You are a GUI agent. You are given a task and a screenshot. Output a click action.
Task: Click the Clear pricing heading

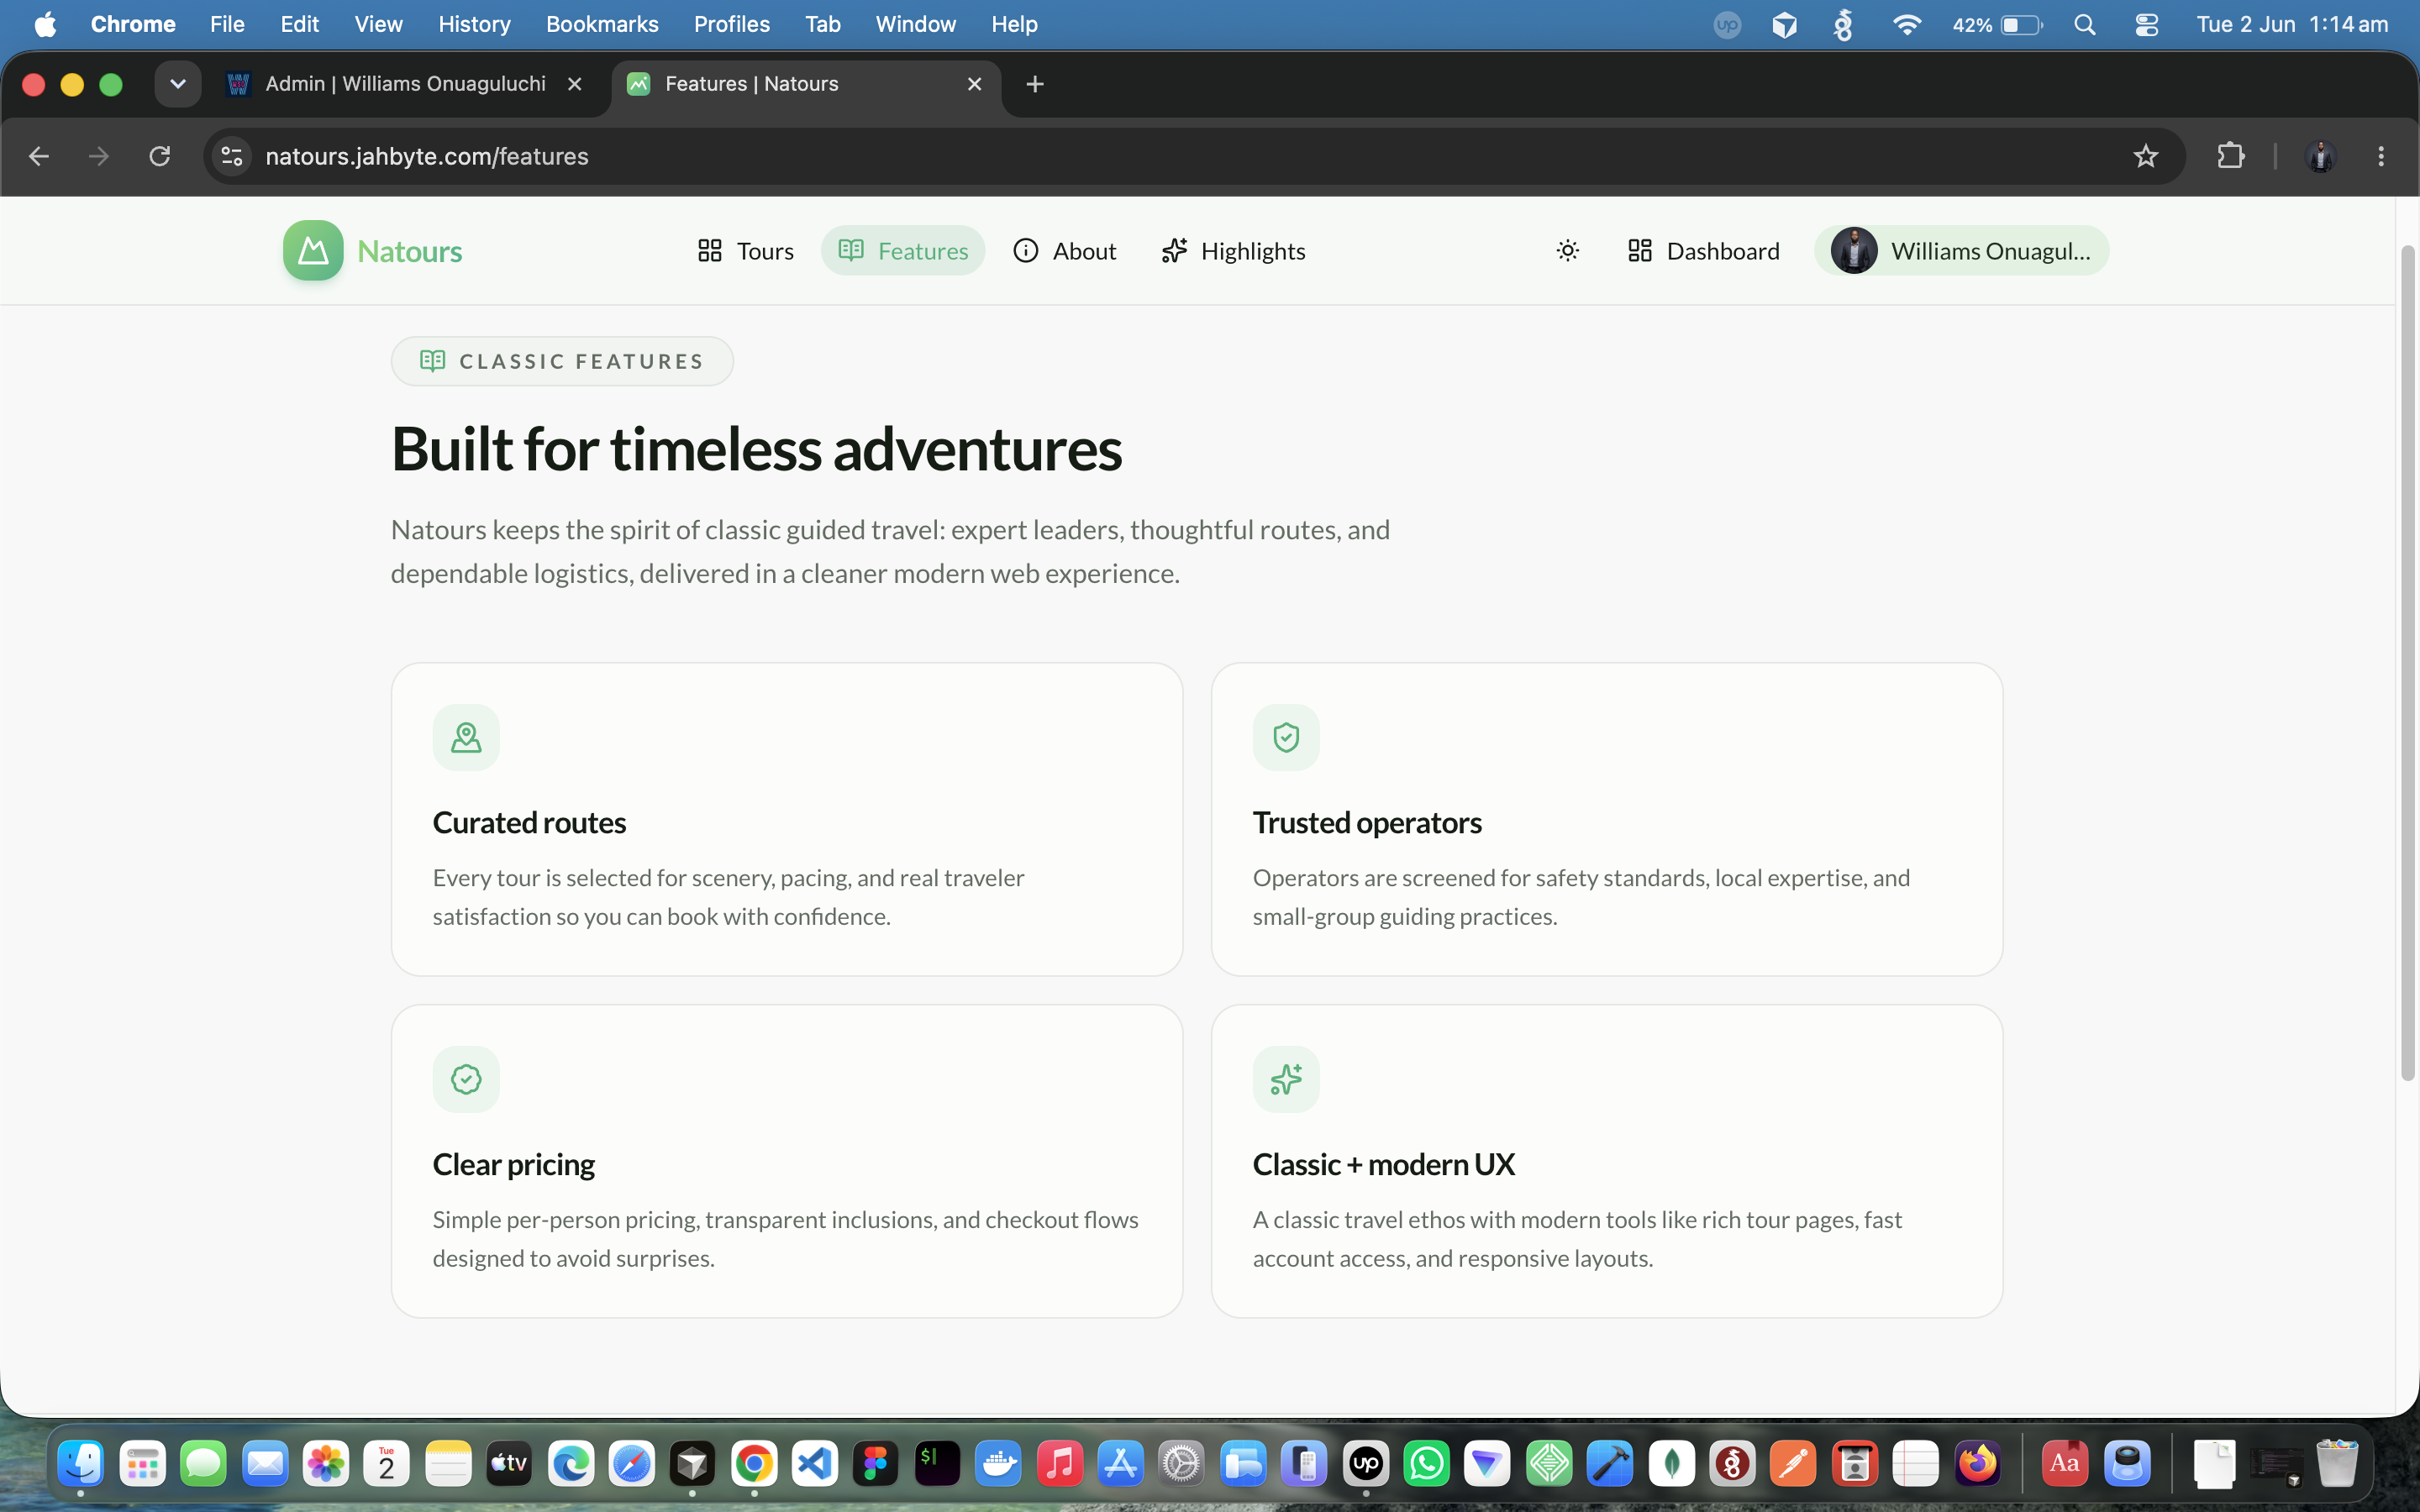[513, 1164]
